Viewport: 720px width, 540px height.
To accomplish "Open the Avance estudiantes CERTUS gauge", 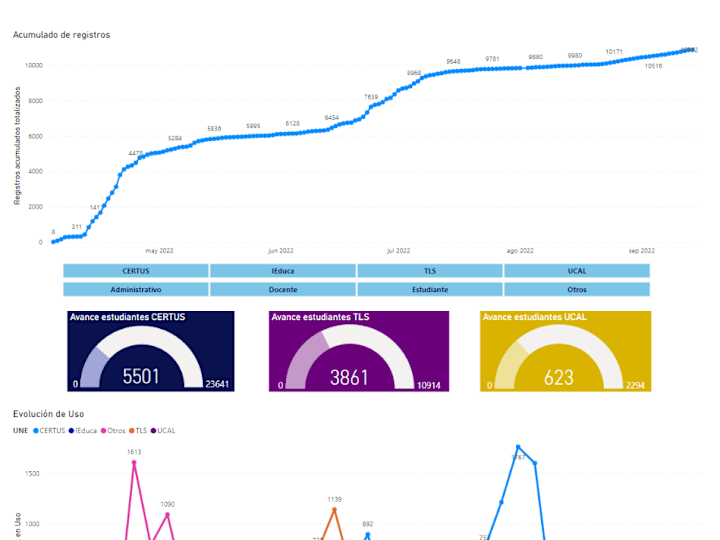I will click(151, 351).
